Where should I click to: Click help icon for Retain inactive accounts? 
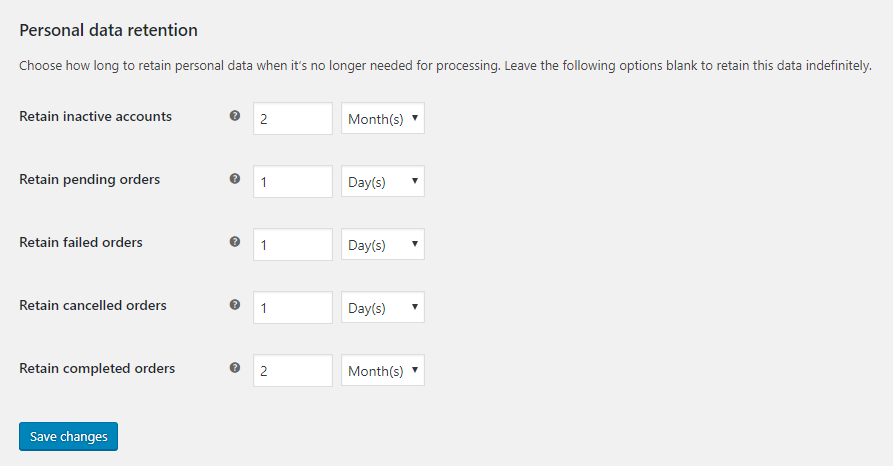[x=235, y=116]
